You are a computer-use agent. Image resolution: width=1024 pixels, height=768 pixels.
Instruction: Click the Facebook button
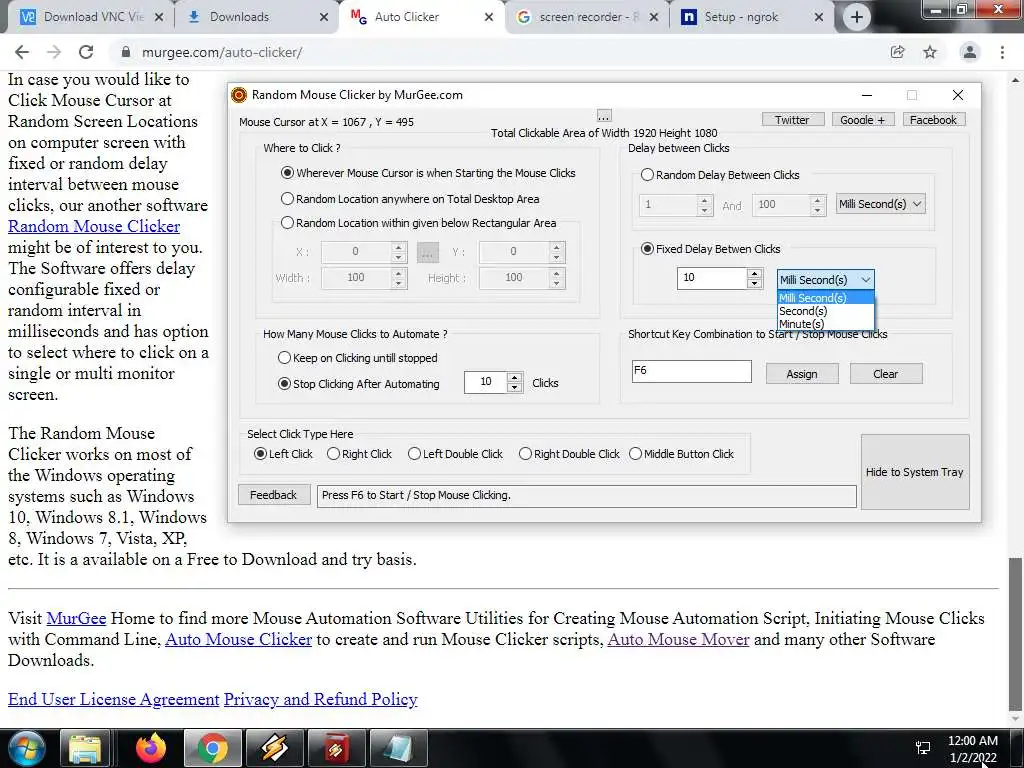pos(933,120)
